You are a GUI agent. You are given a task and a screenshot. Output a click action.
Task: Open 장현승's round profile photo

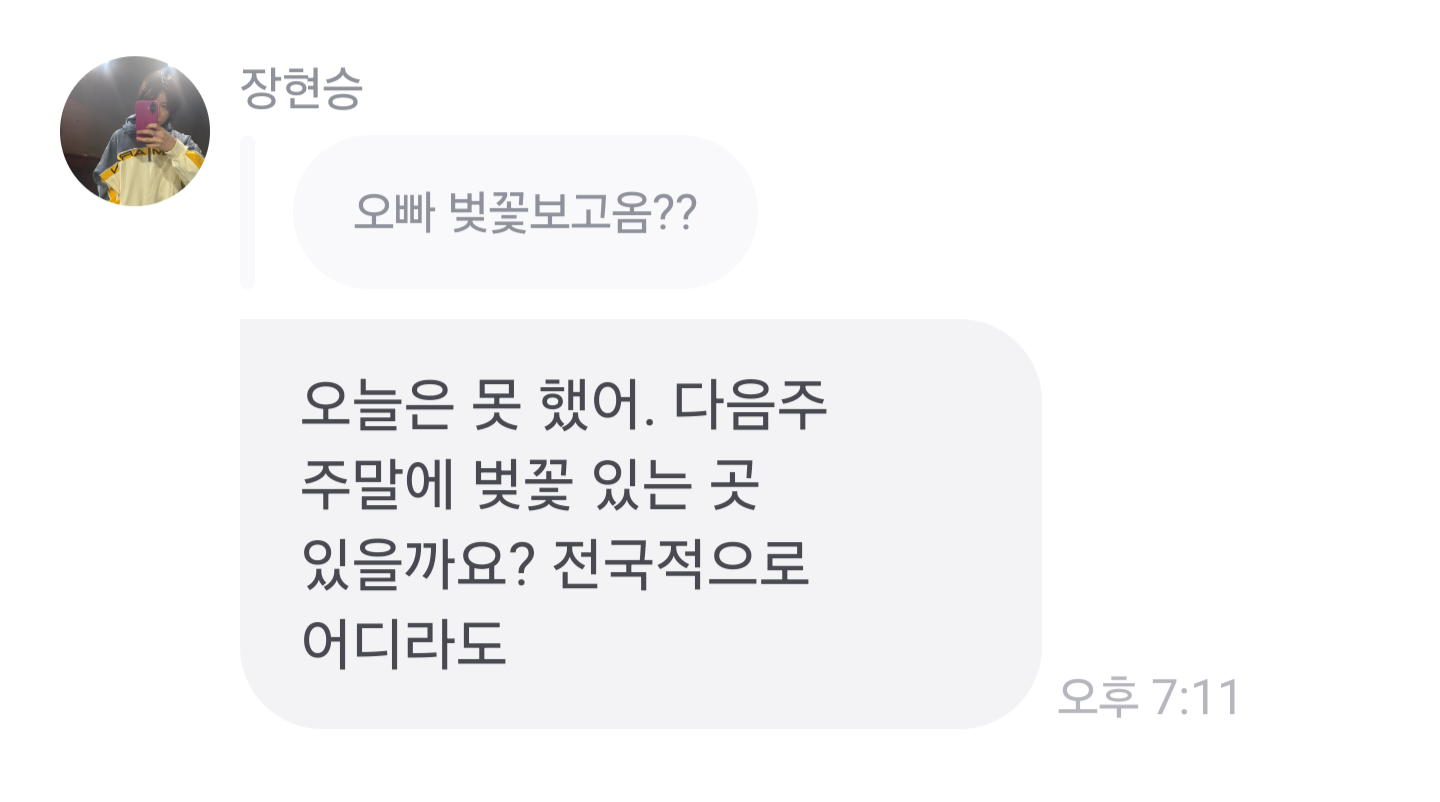(x=135, y=131)
